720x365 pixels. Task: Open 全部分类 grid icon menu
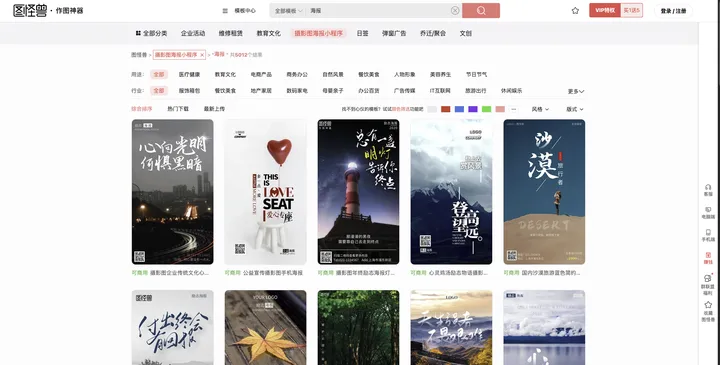click(138, 33)
